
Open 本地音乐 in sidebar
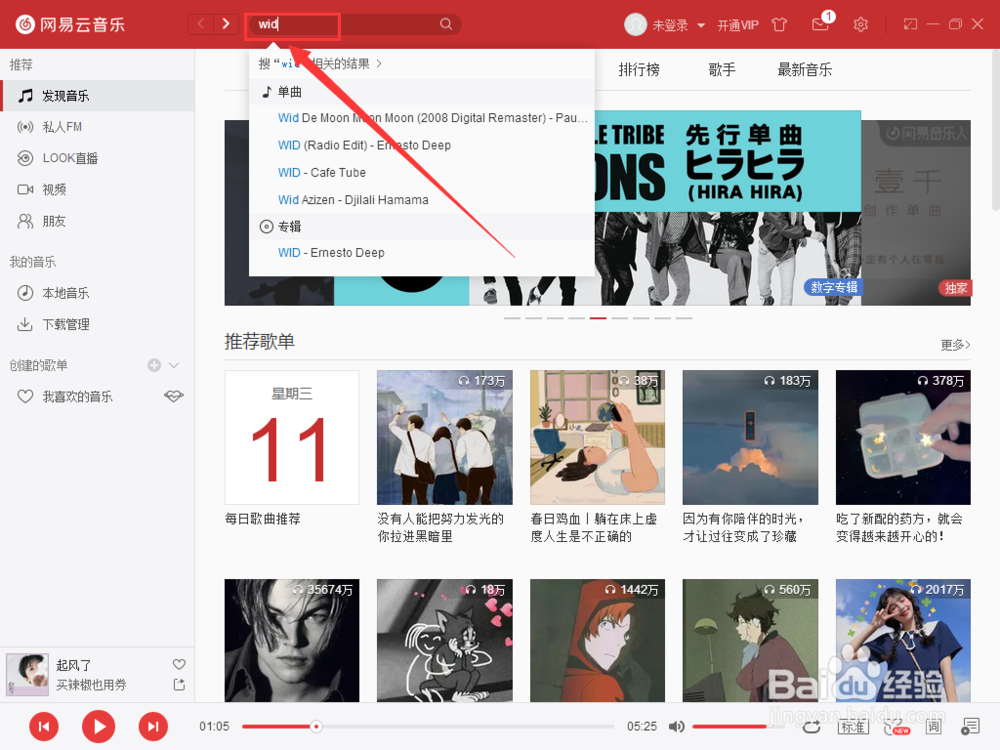(98, 293)
